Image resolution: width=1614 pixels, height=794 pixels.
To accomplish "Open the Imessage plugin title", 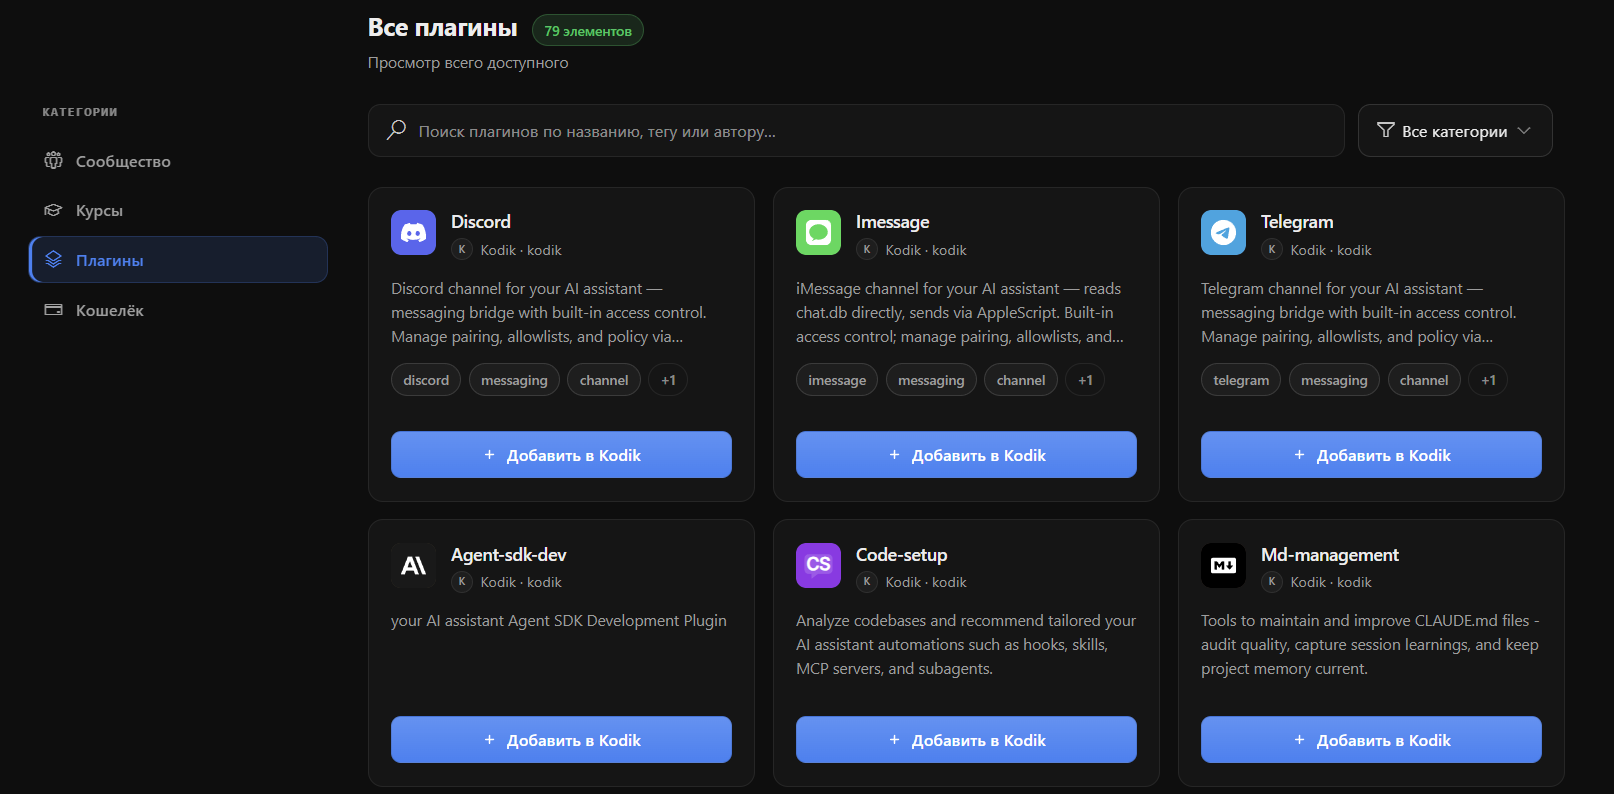I will [893, 222].
